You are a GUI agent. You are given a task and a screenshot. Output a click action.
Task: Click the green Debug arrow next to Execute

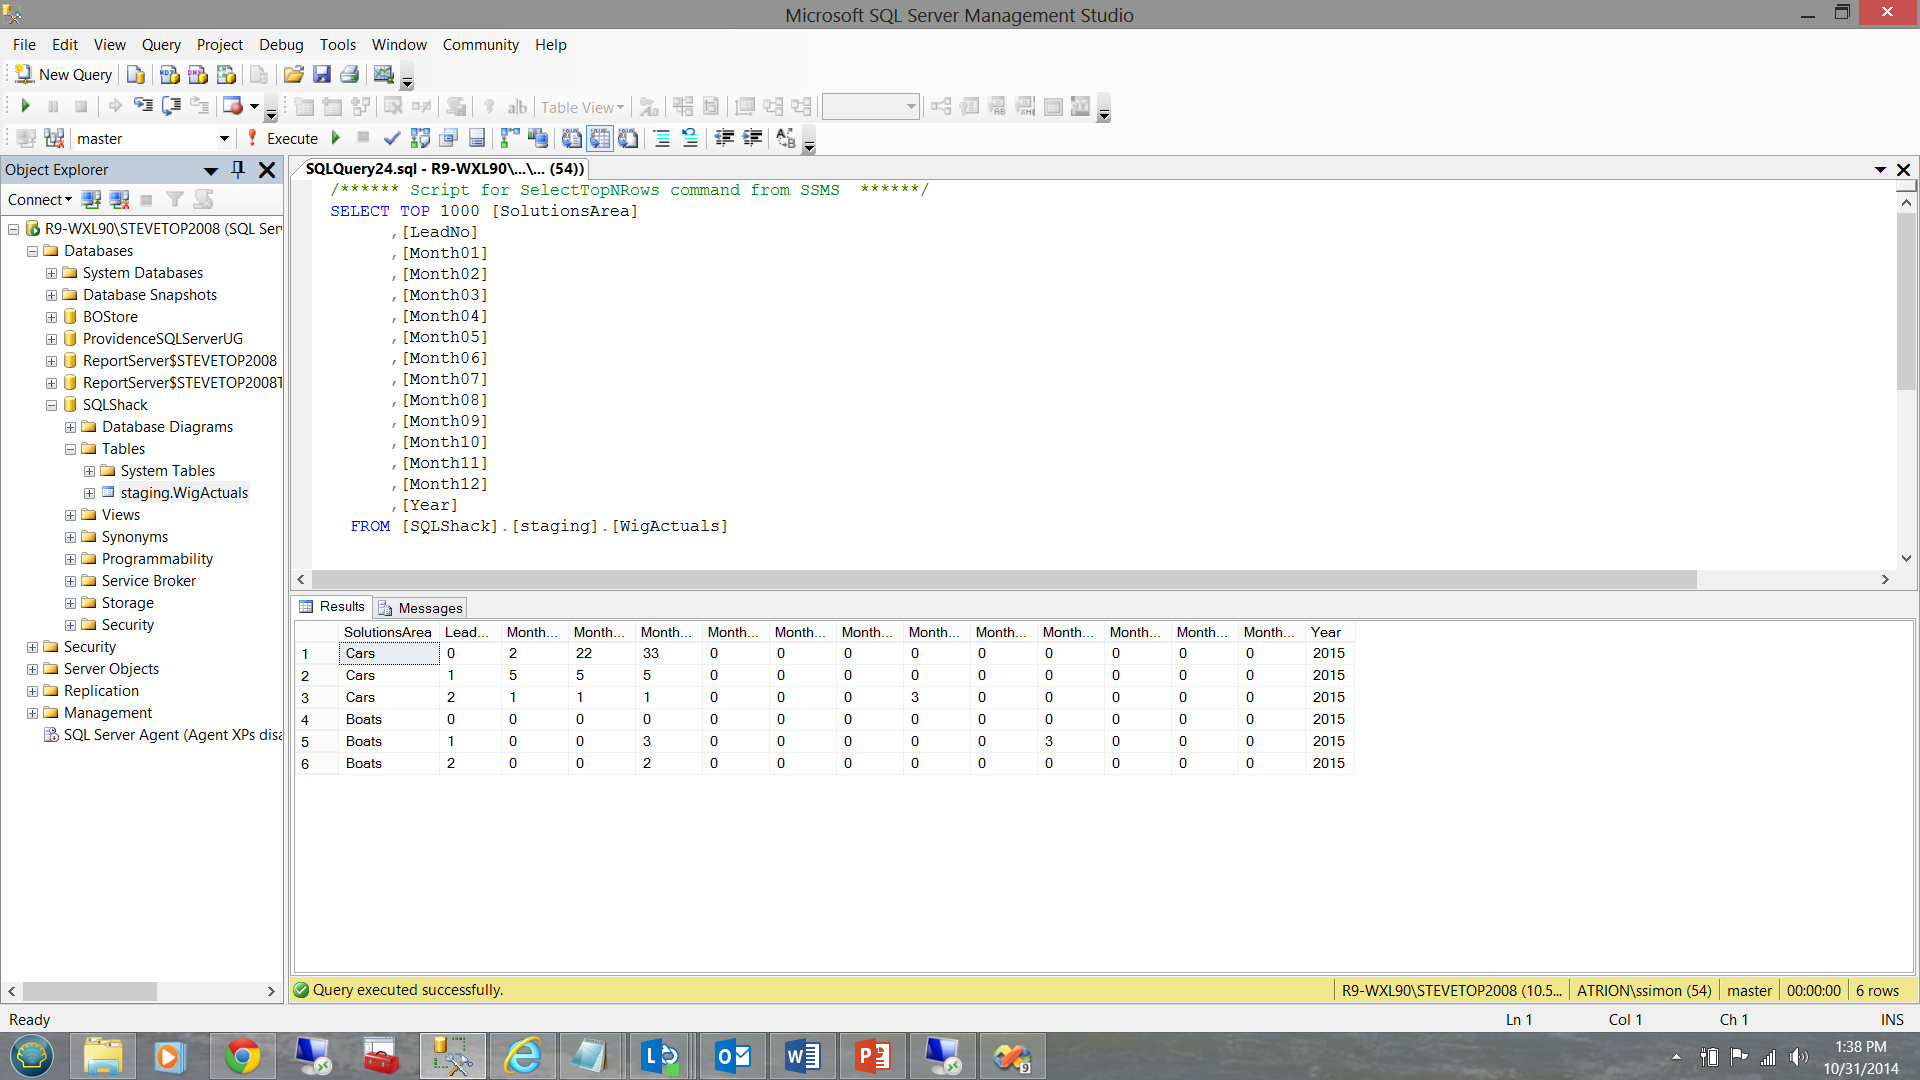336,138
